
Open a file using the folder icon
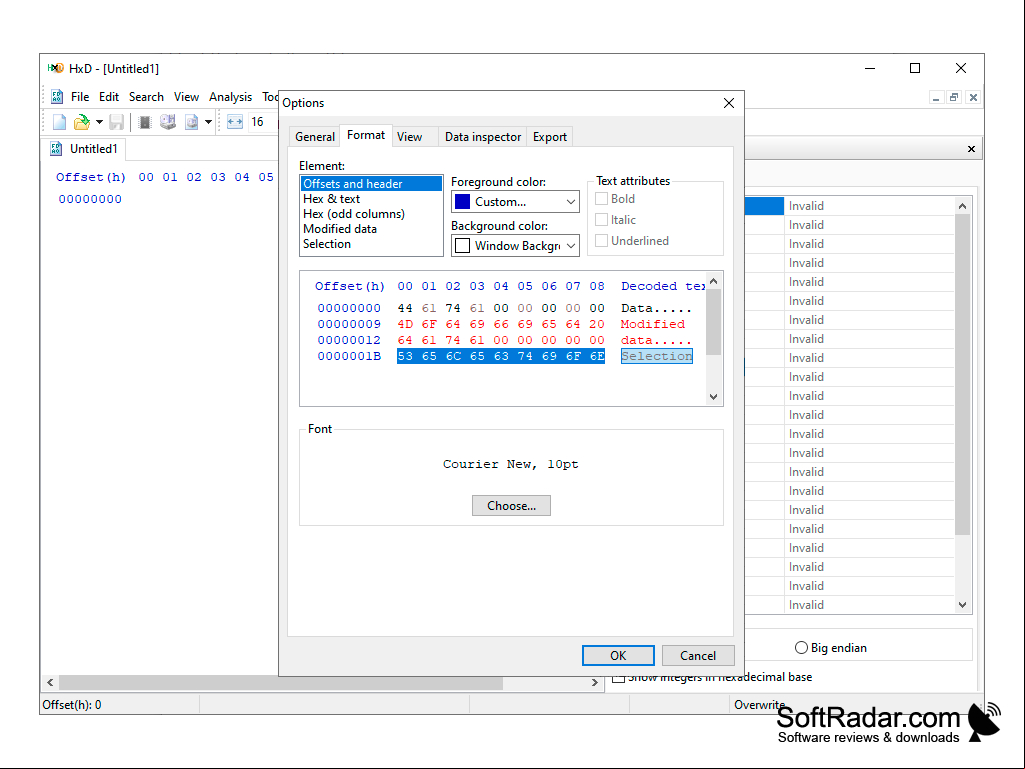(x=82, y=122)
